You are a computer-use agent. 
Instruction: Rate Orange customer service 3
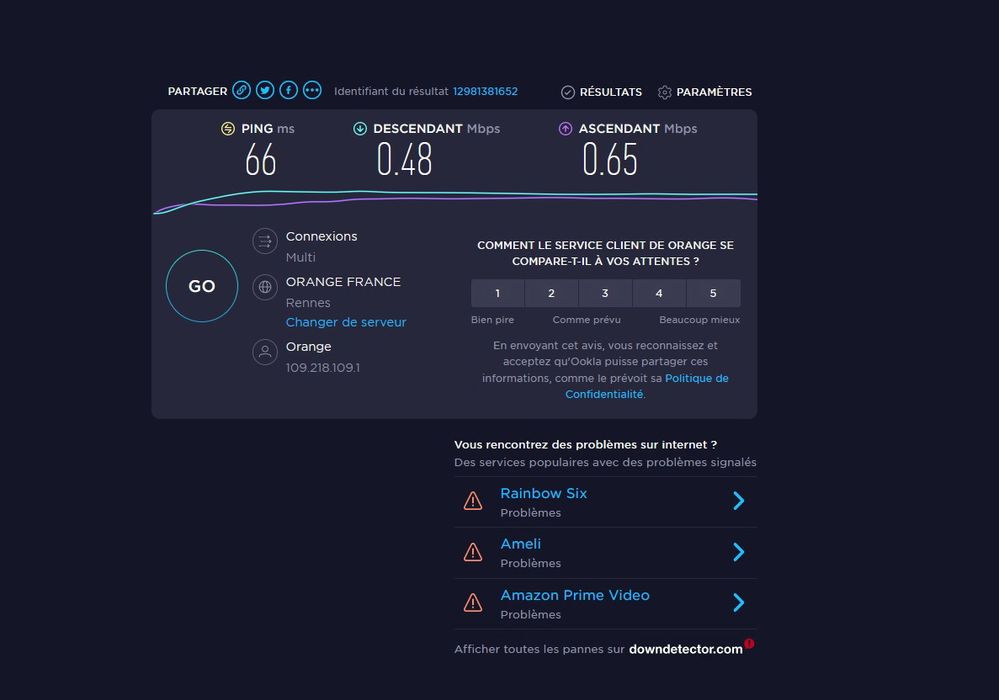click(x=605, y=293)
